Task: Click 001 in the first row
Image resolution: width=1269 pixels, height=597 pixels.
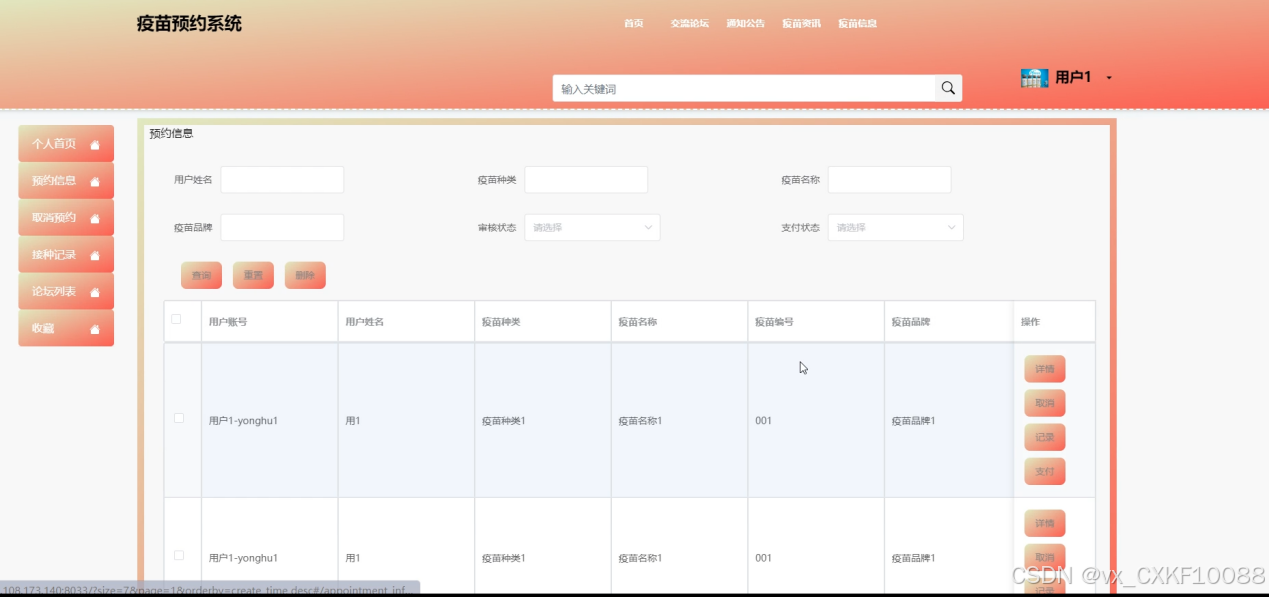Action: pyautogui.click(x=764, y=421)
